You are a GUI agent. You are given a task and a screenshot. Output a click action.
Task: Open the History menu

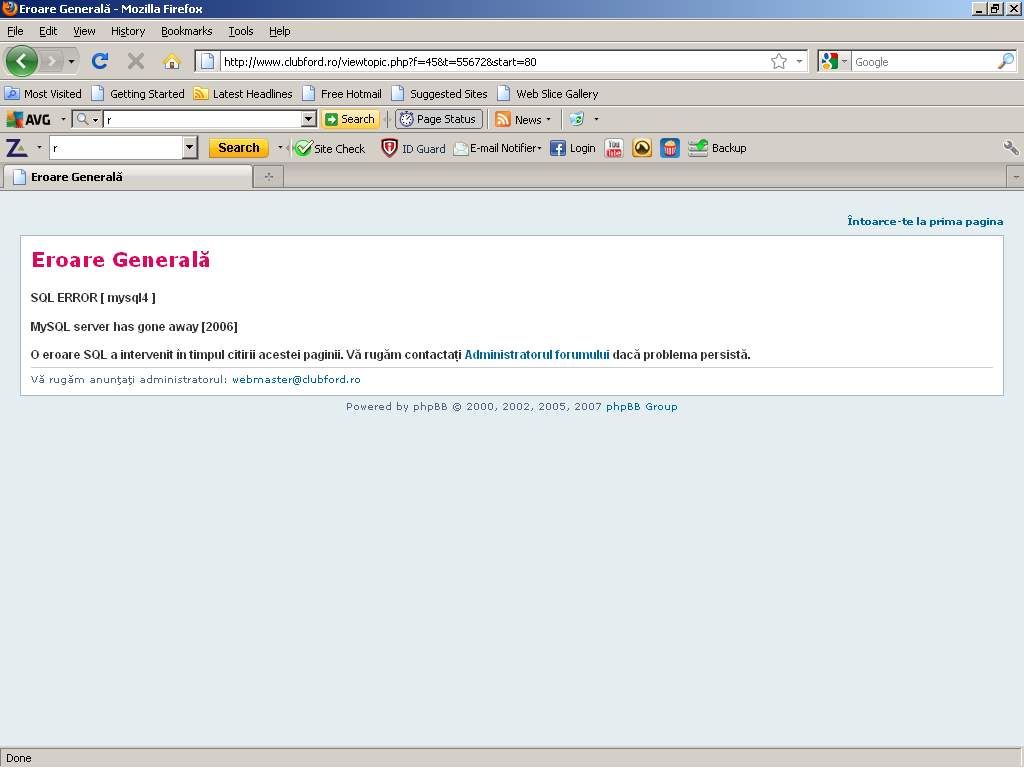point(128,31)
